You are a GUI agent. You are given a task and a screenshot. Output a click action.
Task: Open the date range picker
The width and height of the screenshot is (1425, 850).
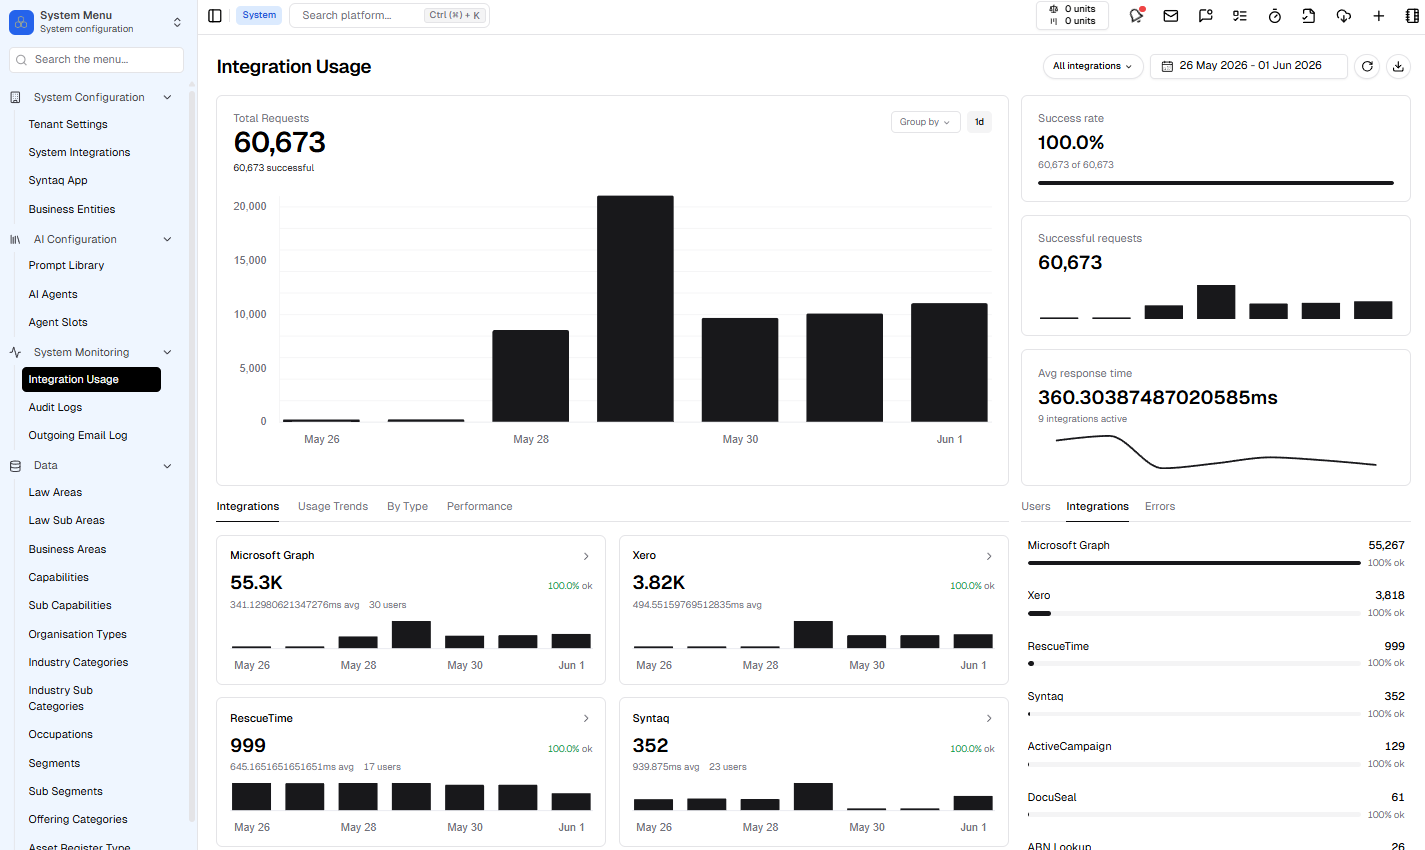[1248, 66]
